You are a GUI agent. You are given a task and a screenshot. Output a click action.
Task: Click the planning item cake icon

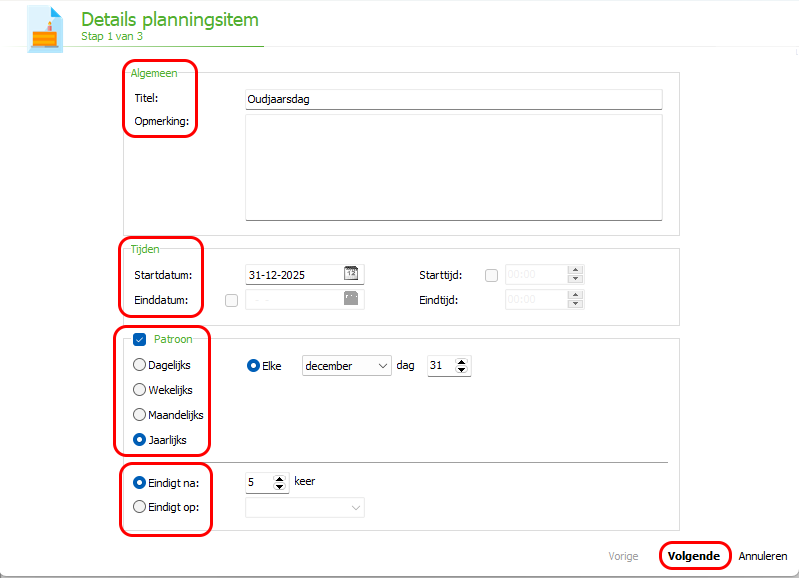(x=45, y=30)
